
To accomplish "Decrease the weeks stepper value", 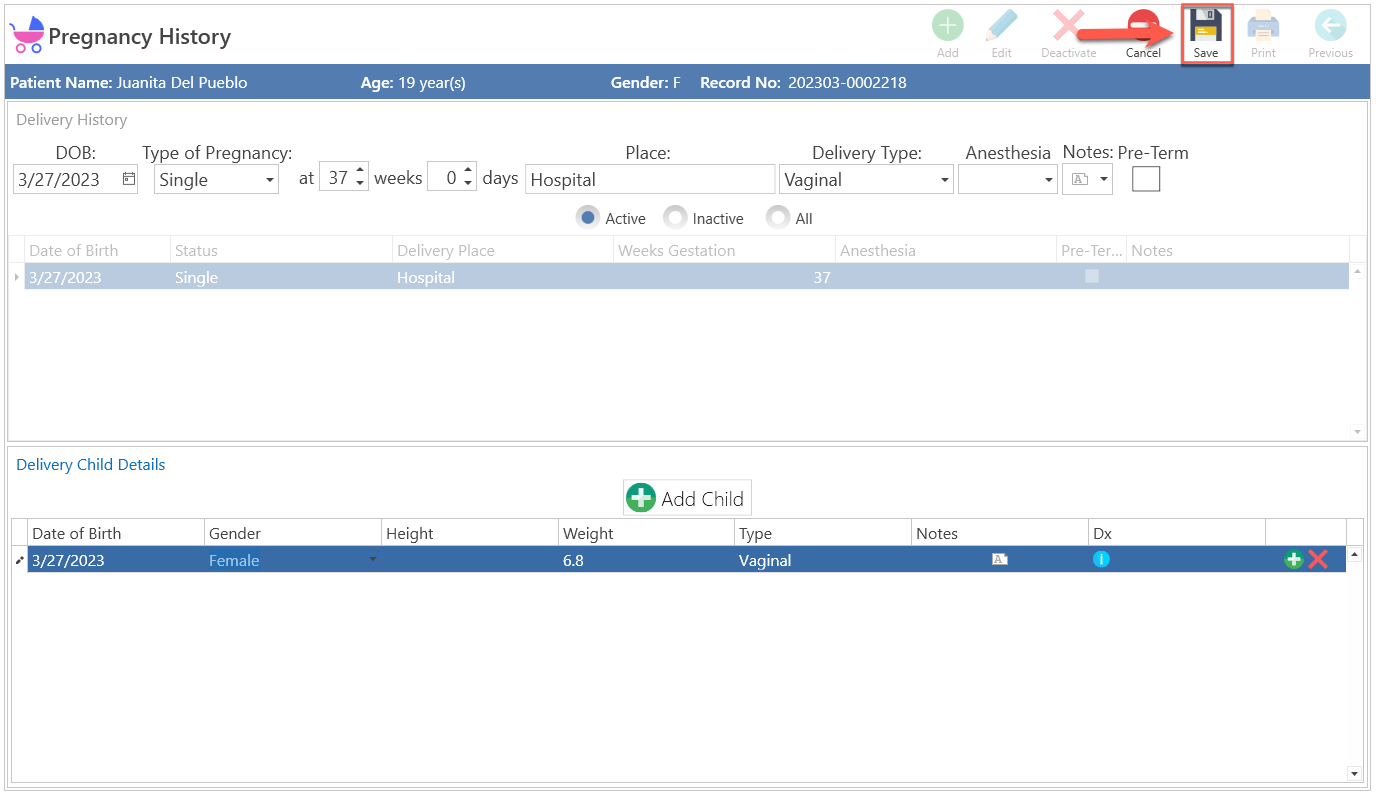I will (360, 185).
